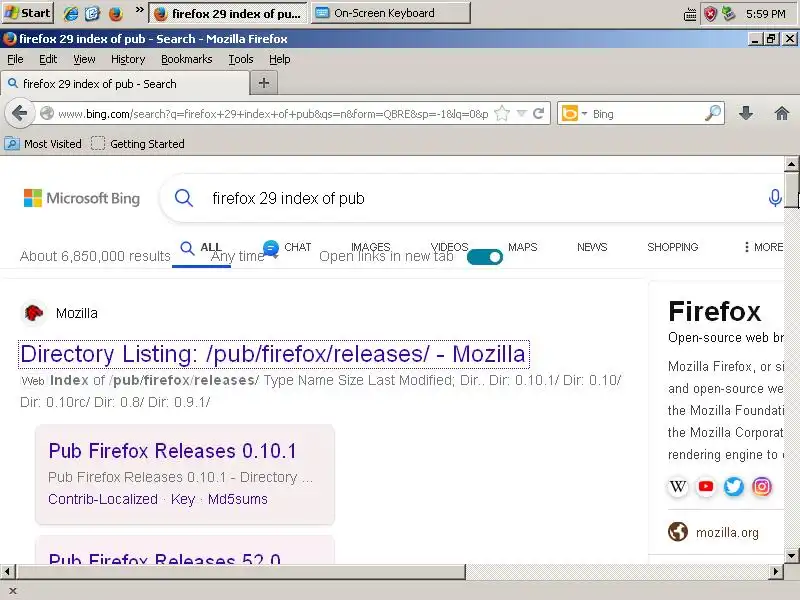Open the Help menu
The width and height of the screenshot is (800, 600).
coord(280,59)
